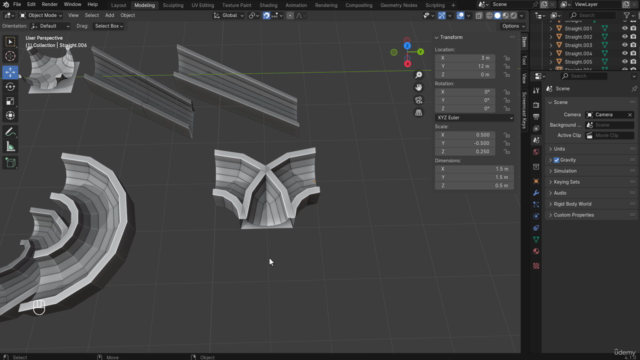Viewport: 640px width, 360px height.
Task: Toggle snapping magnet button
Action: [x=266, y=16]
